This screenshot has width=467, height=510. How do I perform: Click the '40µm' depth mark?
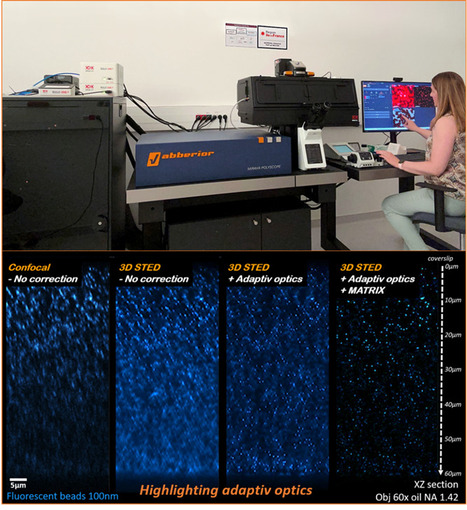point(453,405)
